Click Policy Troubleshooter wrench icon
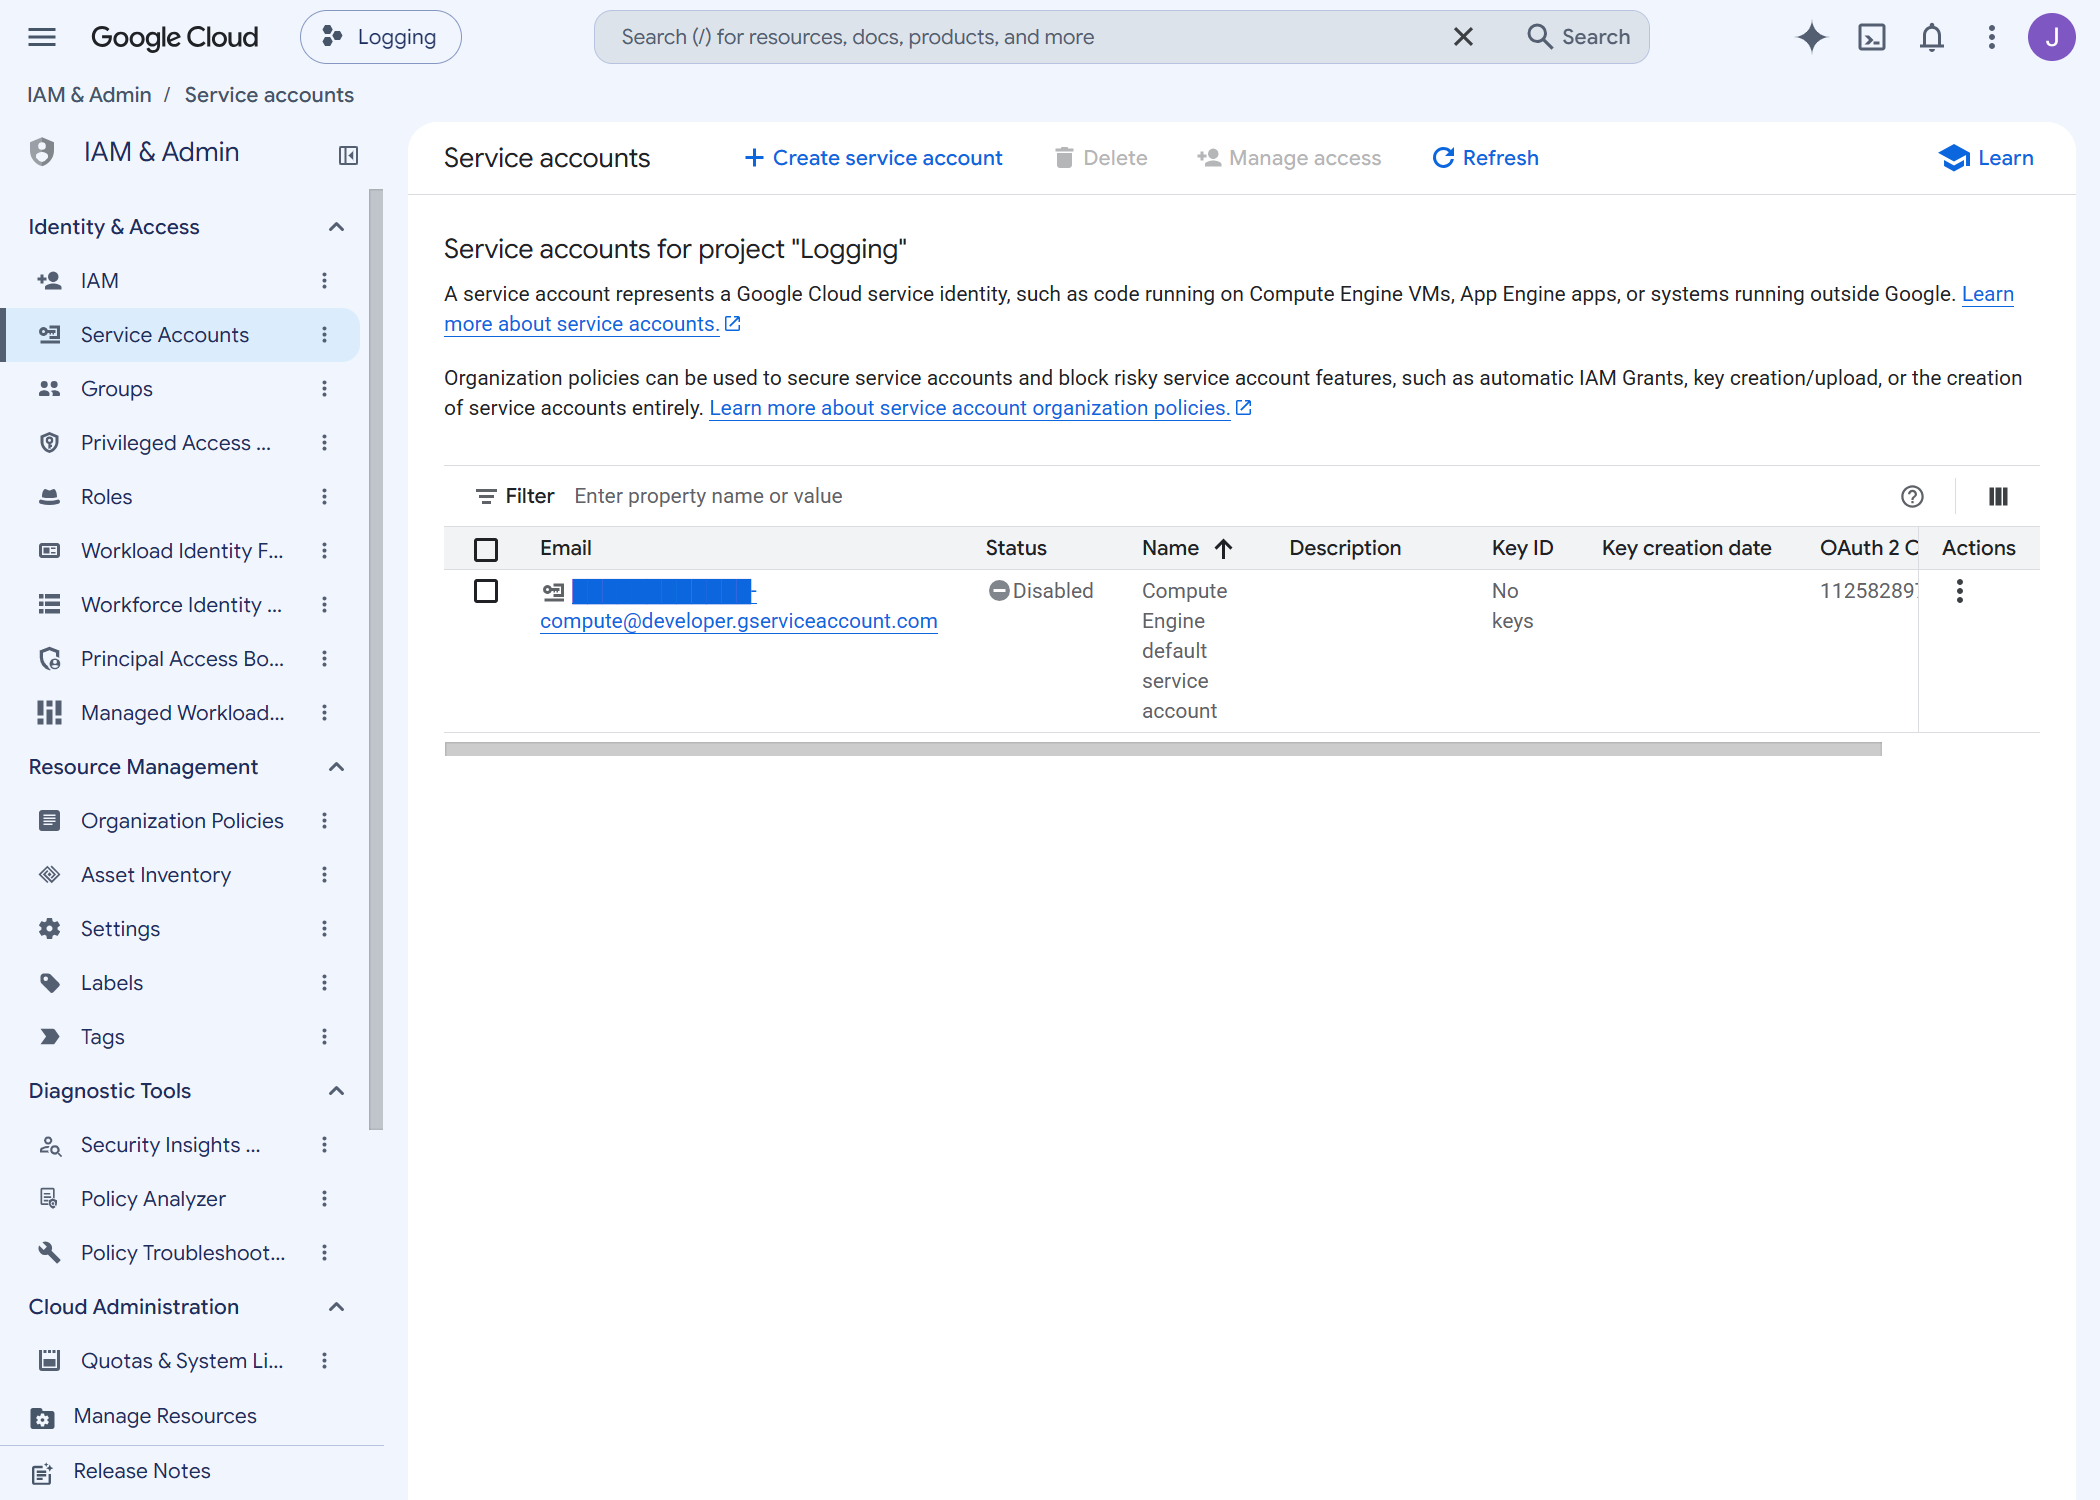The height and width of the screenshot is (1500, 2100). (49, 1253)
